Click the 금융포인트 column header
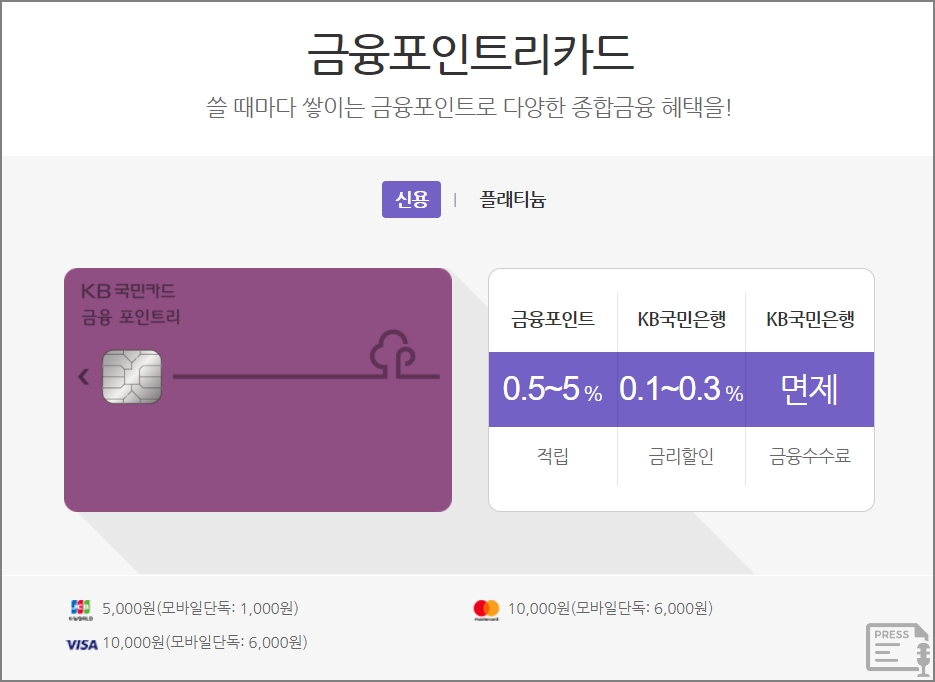 pos(553,320)
